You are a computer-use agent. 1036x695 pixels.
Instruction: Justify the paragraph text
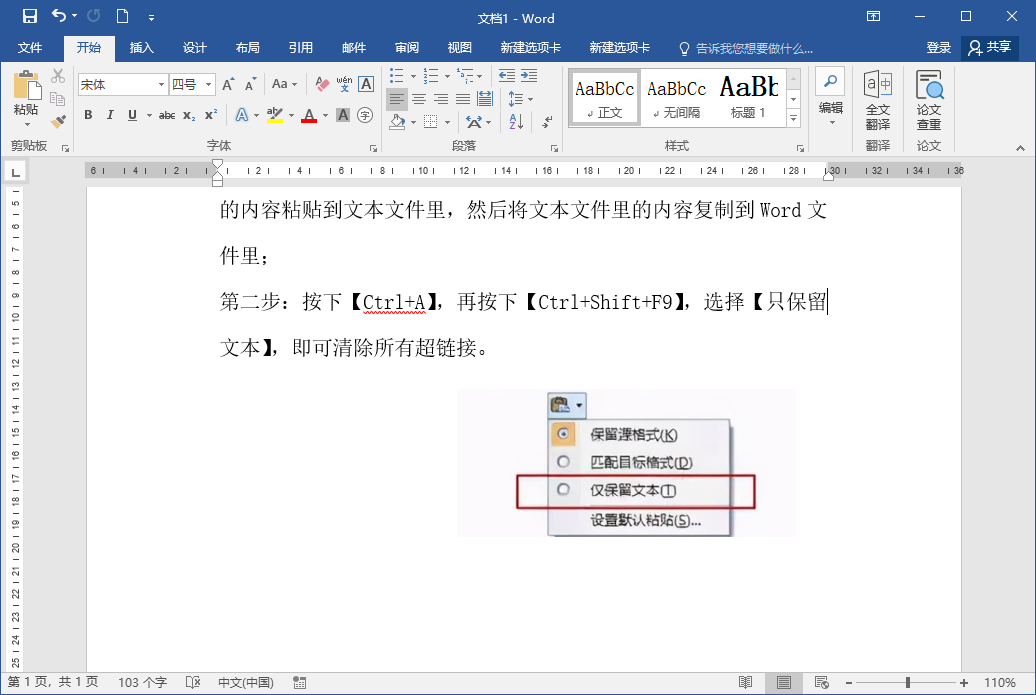click(462, 99)
